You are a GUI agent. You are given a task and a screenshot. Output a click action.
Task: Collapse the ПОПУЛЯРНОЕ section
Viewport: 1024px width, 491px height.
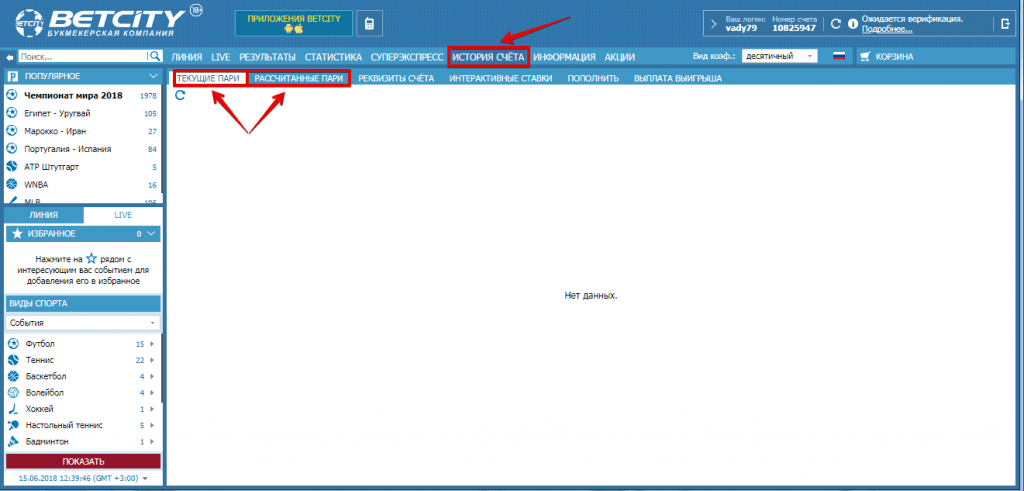pyautogui.click(x=152, y=76)
